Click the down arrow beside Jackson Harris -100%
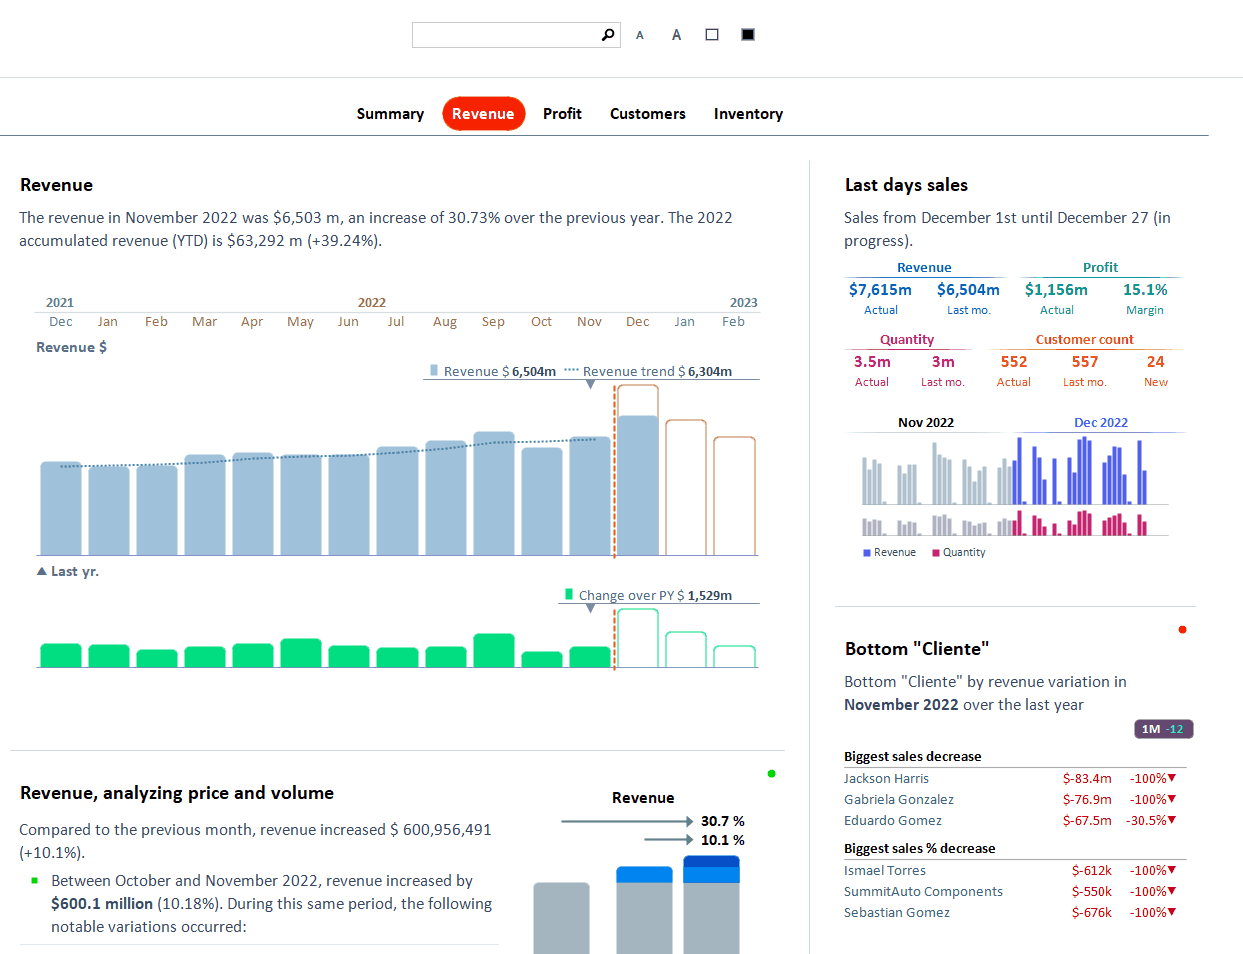The image size is (1243, 954). (1172, 777)
